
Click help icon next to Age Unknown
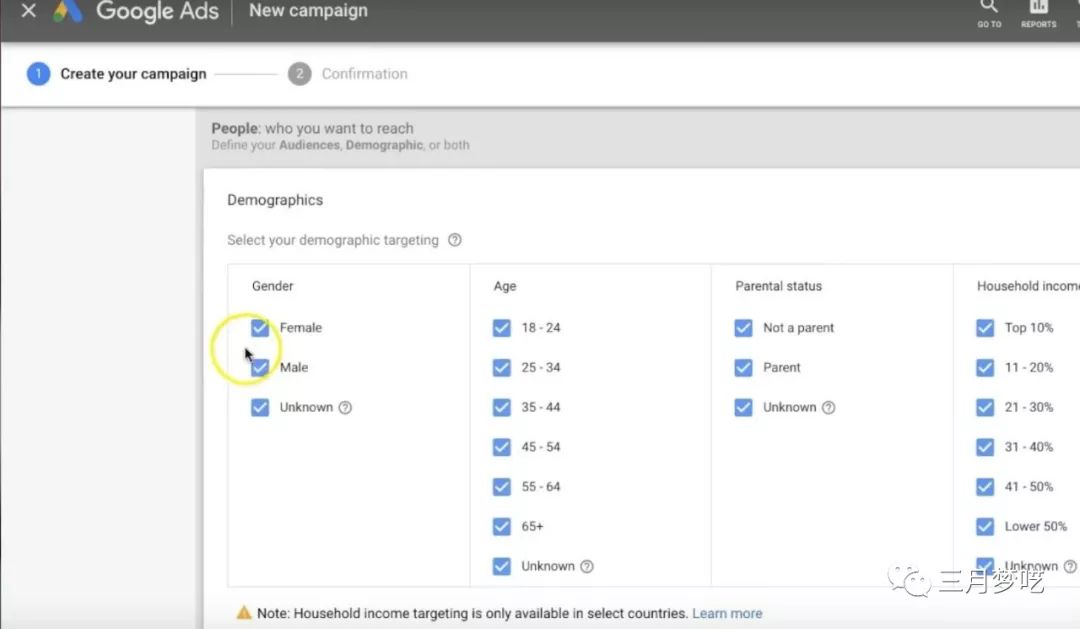coord(587,567)
